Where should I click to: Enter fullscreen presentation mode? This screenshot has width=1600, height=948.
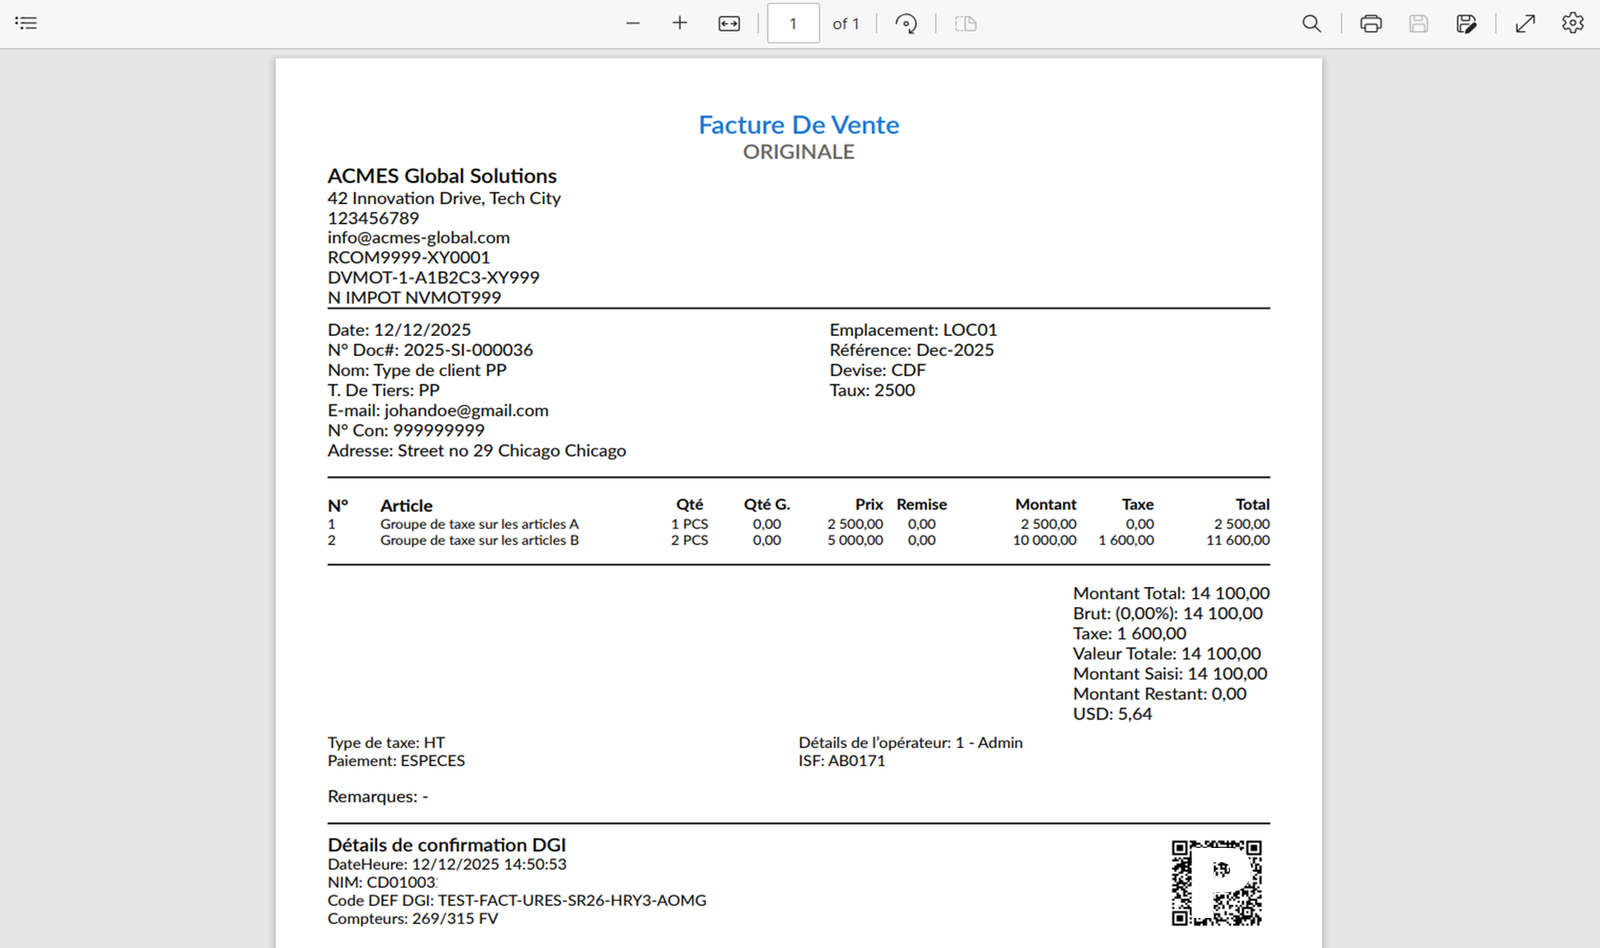click(x=1524, y=23)
